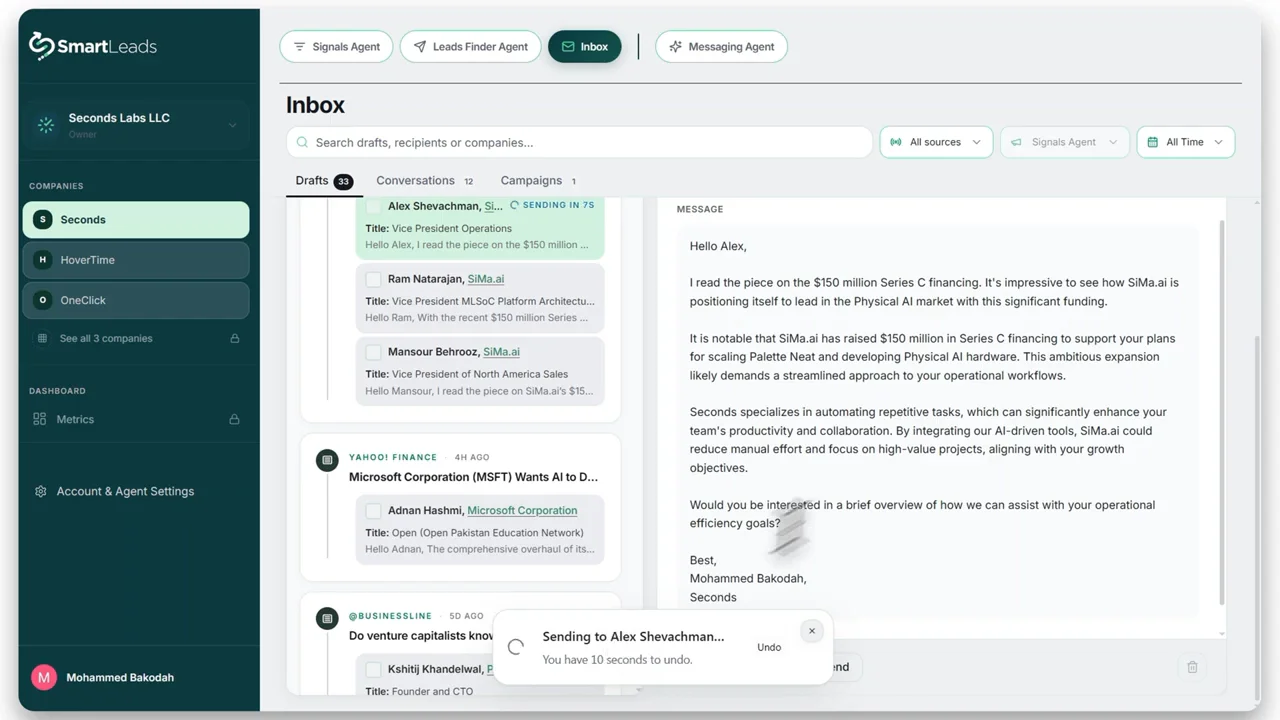Click the search magnifier icon
The image size is (1280, 720).
(x=301, y=142)
